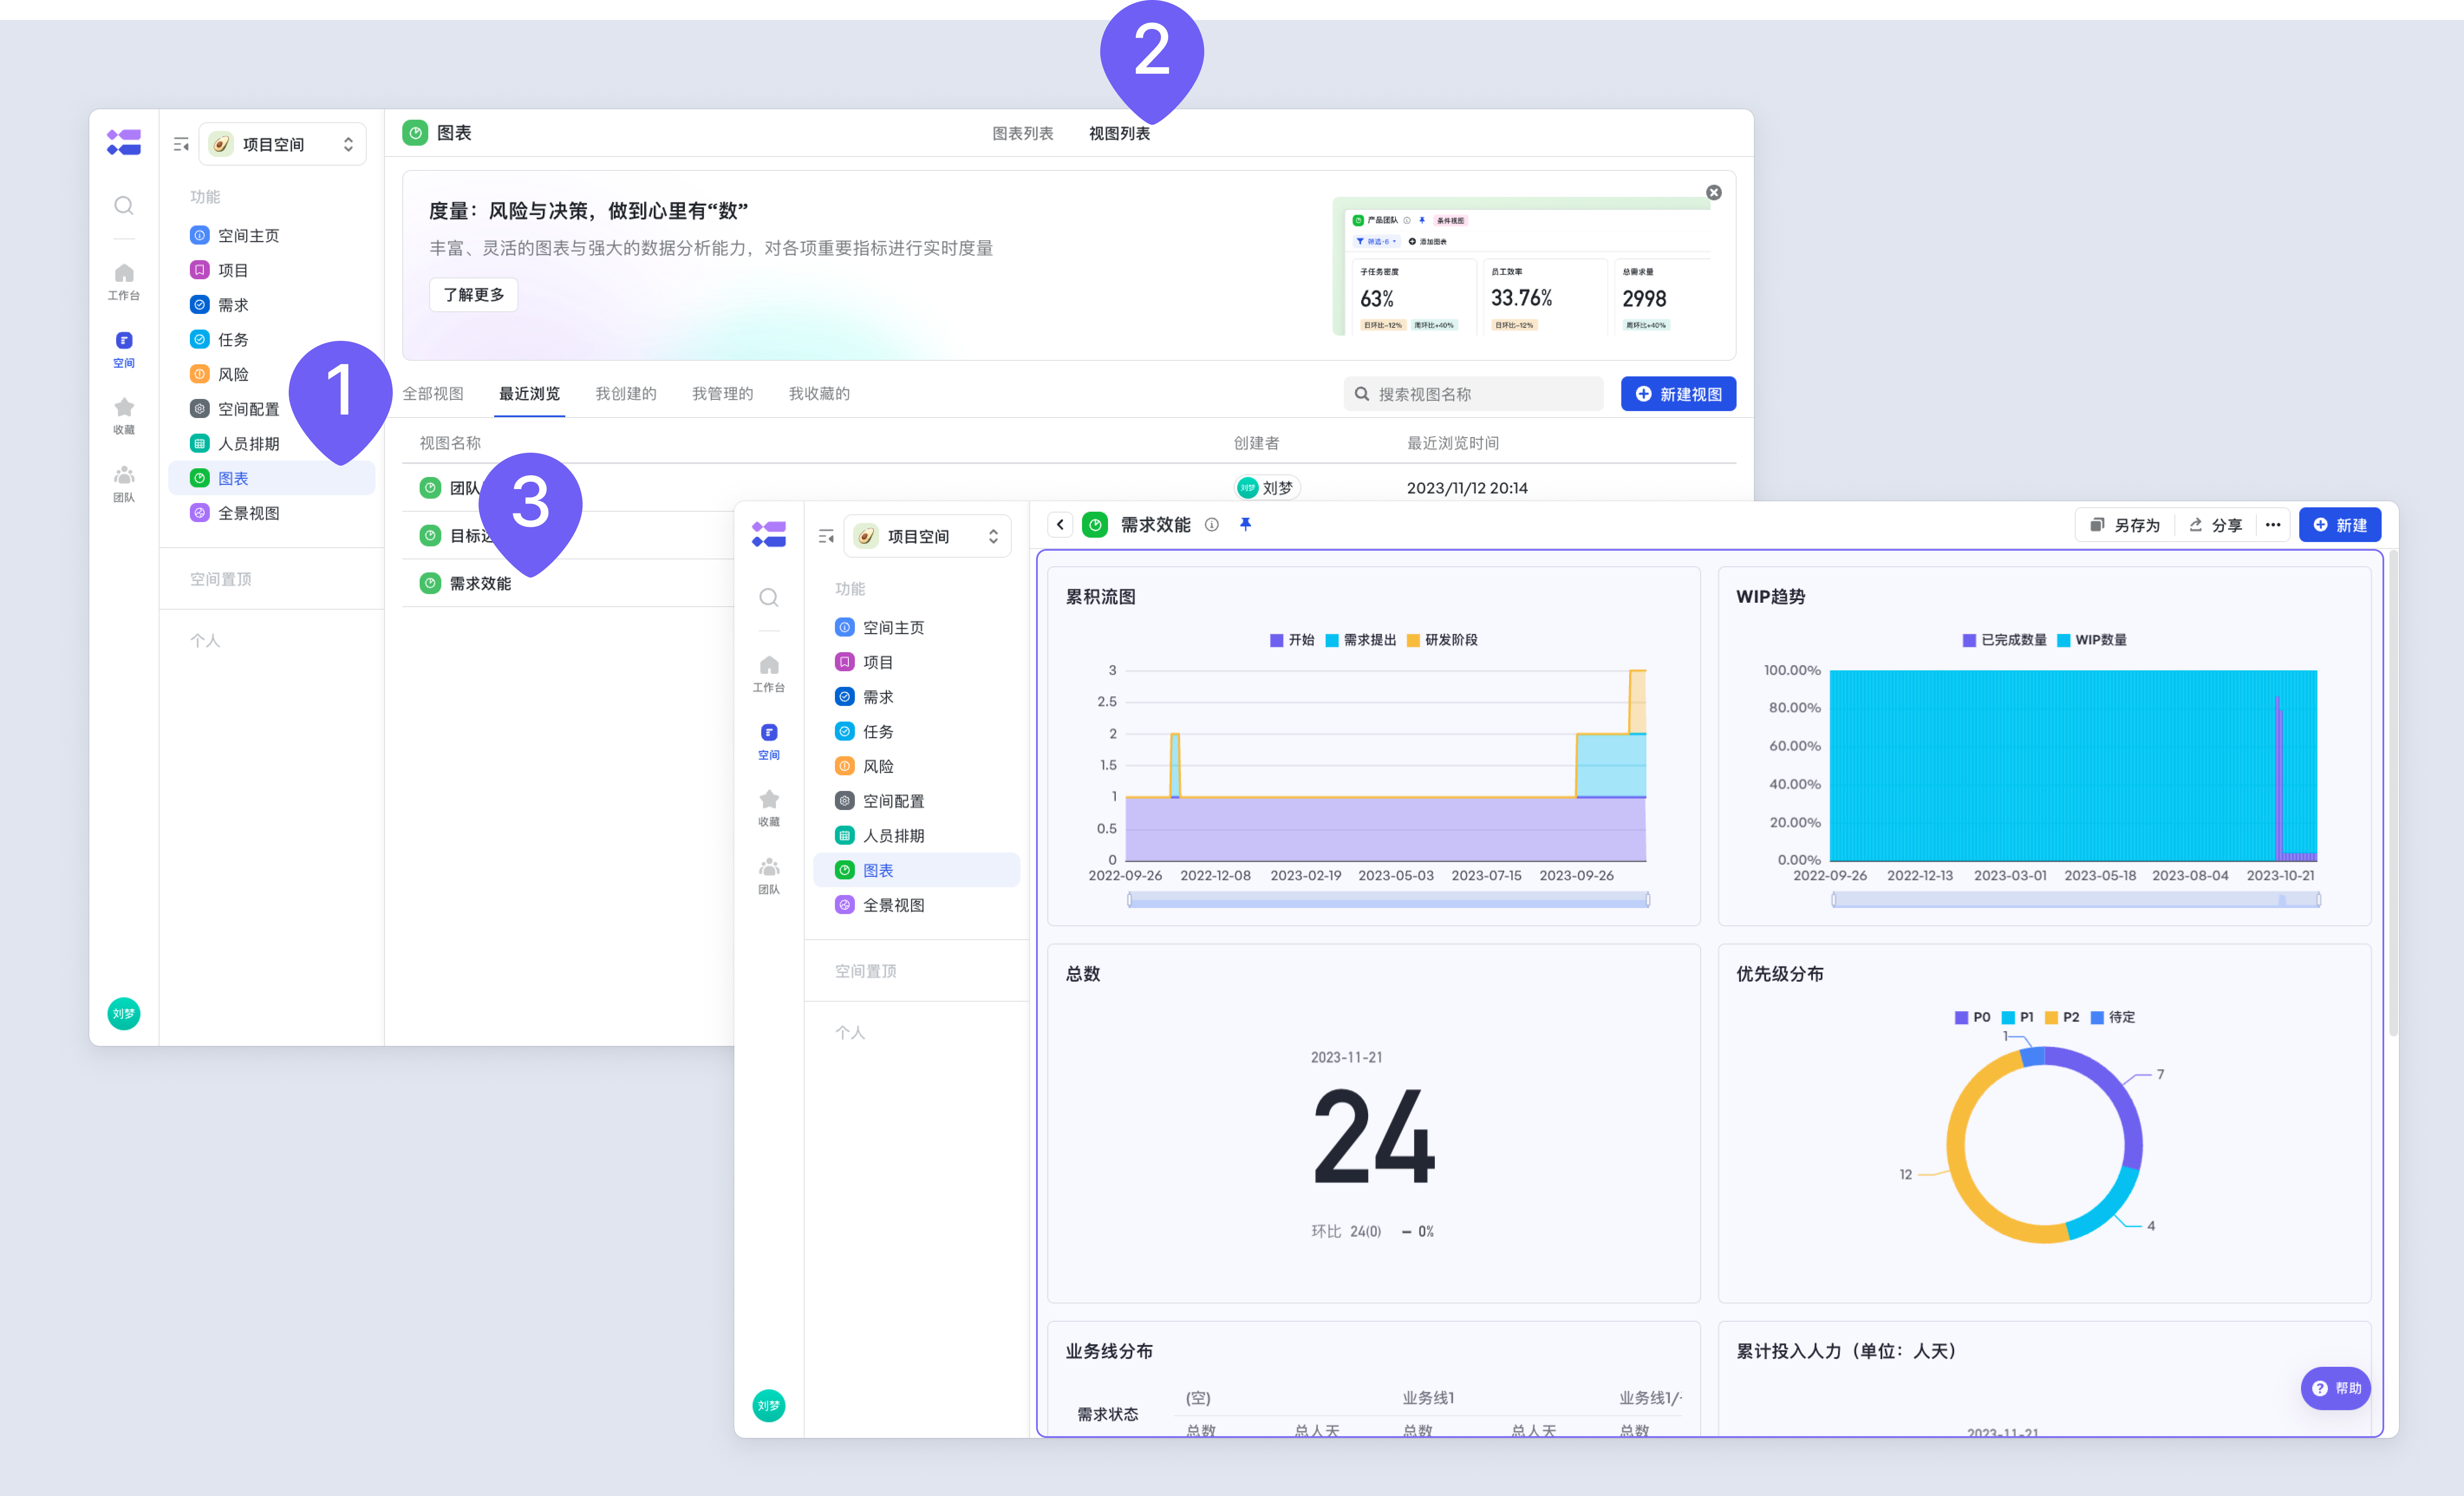This screenshot has width=2464, height=1496.
Task: Select 最近浏览 tab in the back window
Action: pyautogui.click(x=530, y=394)
